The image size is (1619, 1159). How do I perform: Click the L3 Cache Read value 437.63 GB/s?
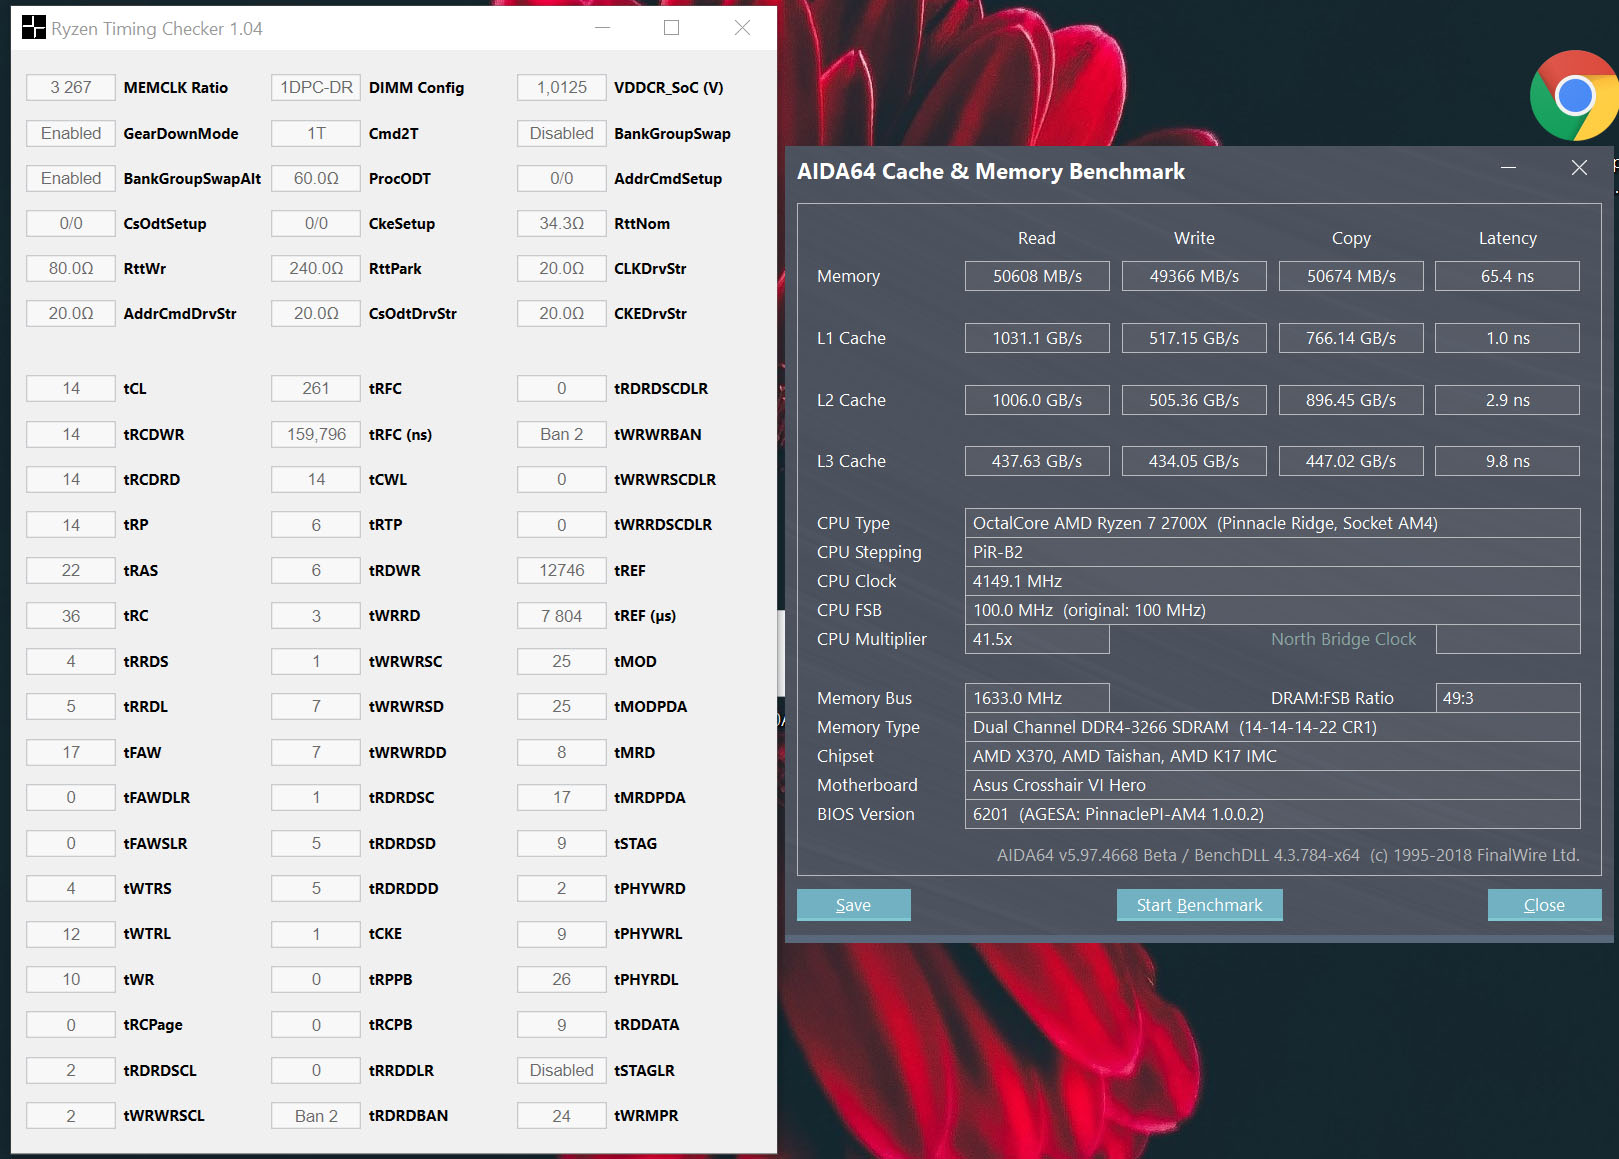click(x=1037, y=461)
